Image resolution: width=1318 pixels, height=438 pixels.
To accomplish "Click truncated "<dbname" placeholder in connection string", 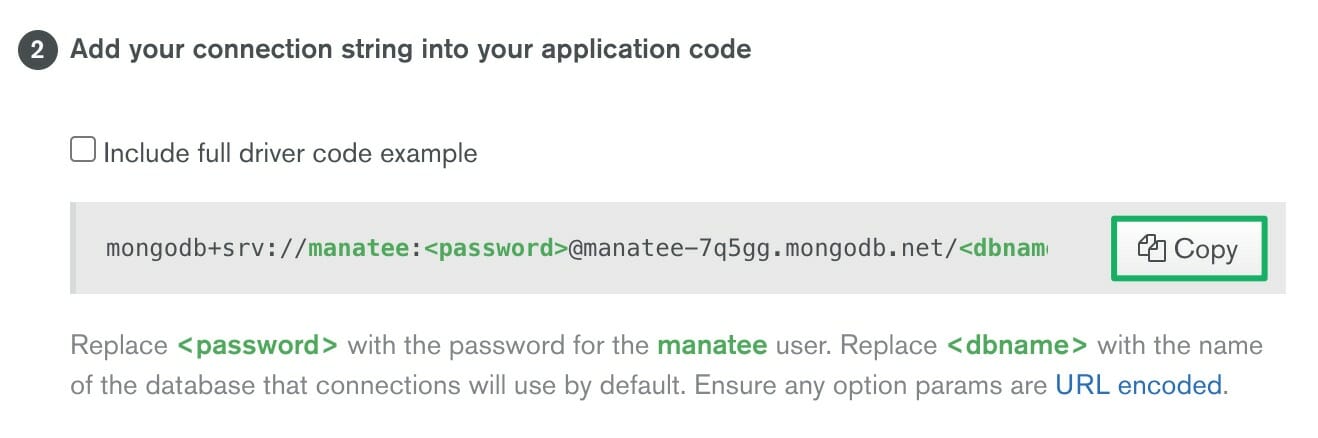I will [x=1003, y=248].
